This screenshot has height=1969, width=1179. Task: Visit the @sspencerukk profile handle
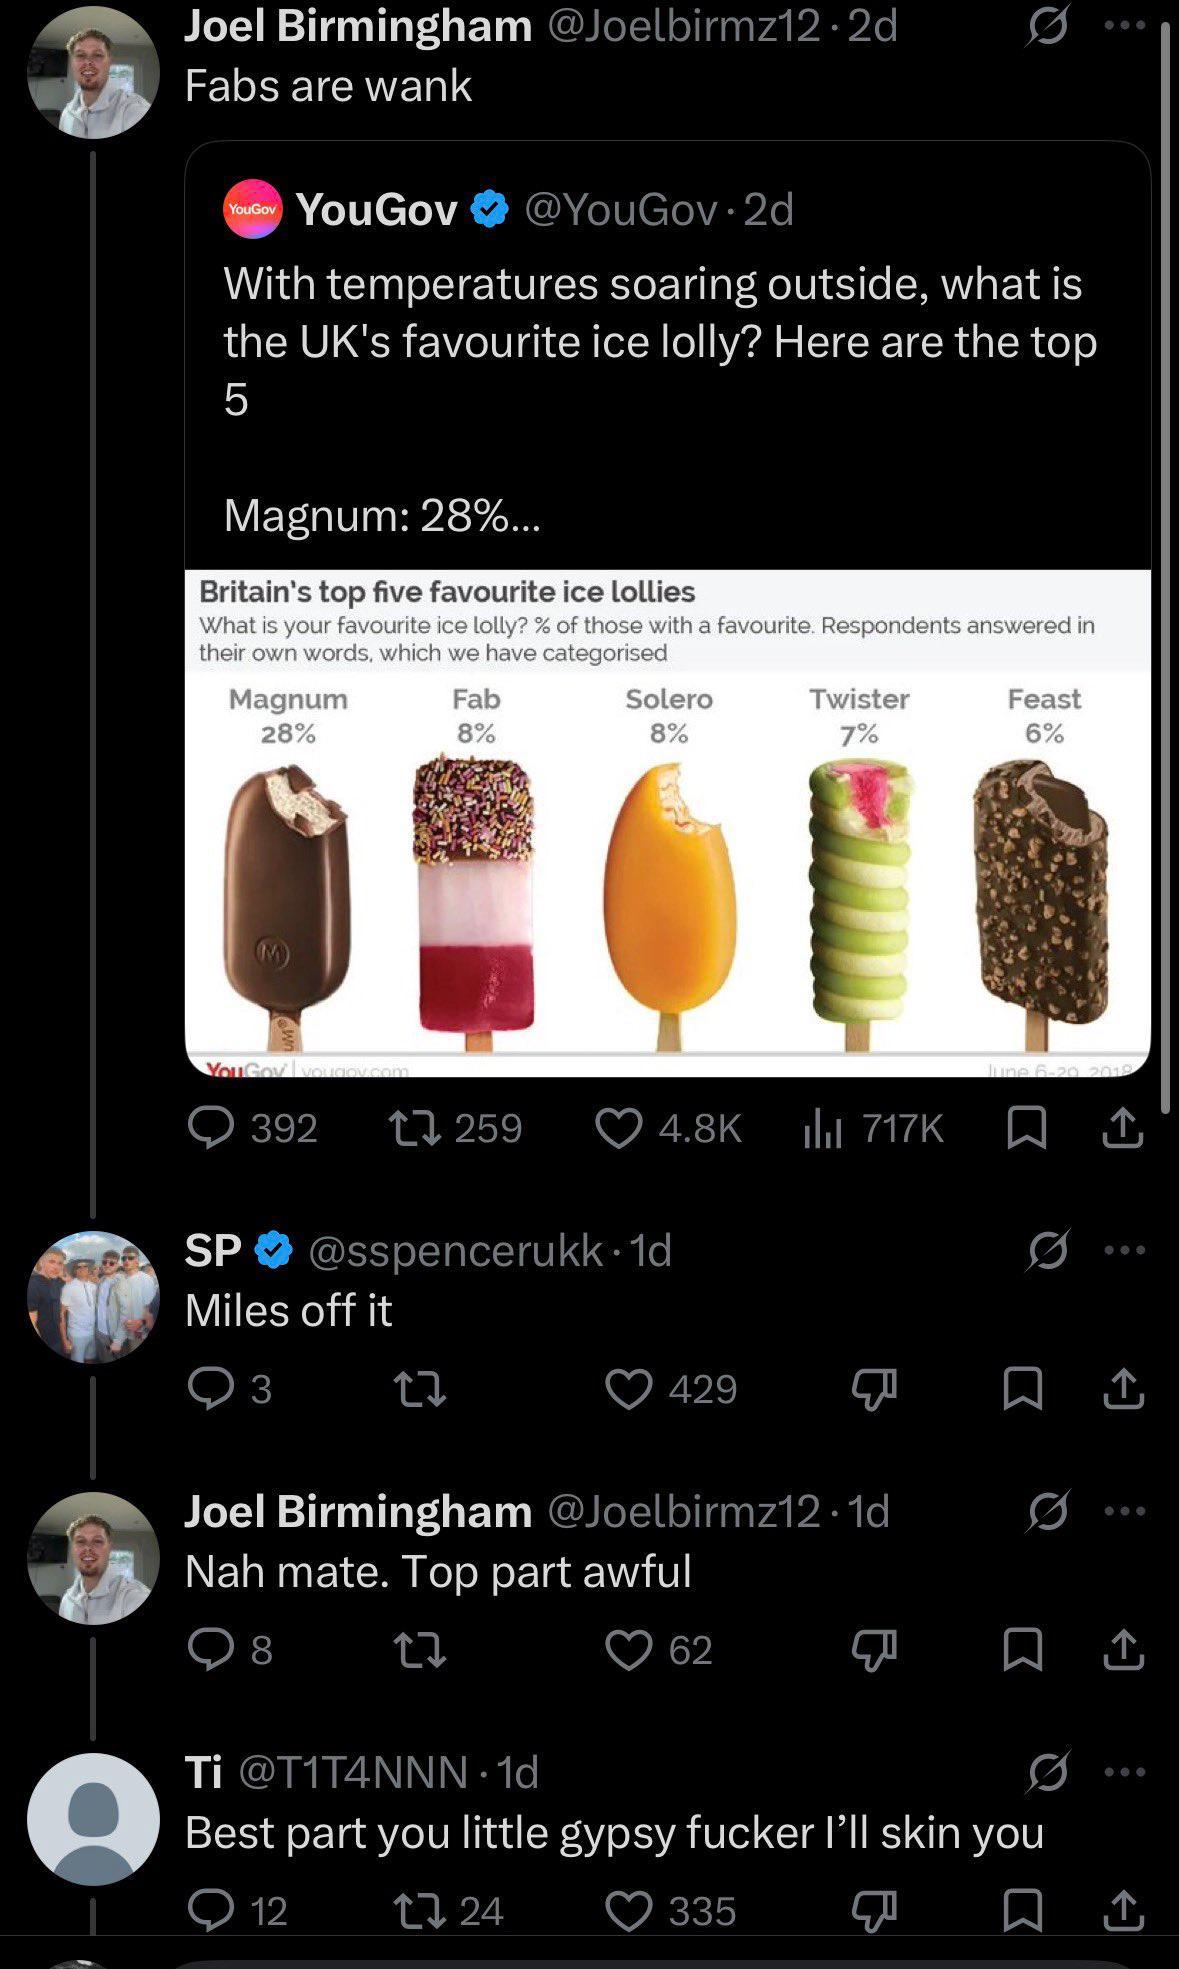coord(455,1251)
